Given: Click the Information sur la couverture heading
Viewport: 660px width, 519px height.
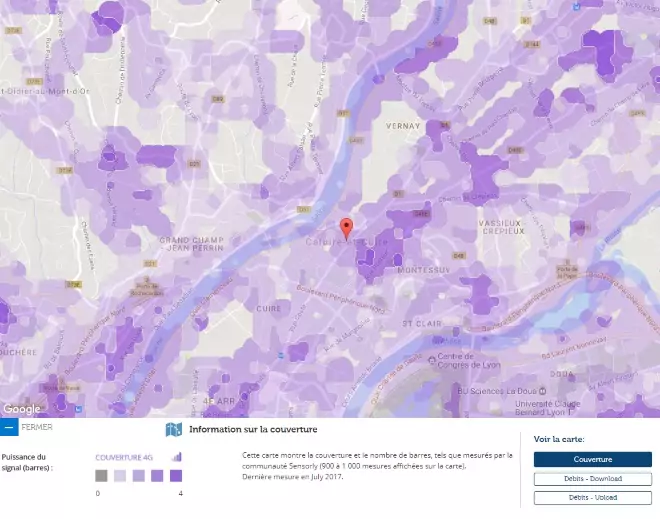Looking at the screenshot, I should 253,429.
